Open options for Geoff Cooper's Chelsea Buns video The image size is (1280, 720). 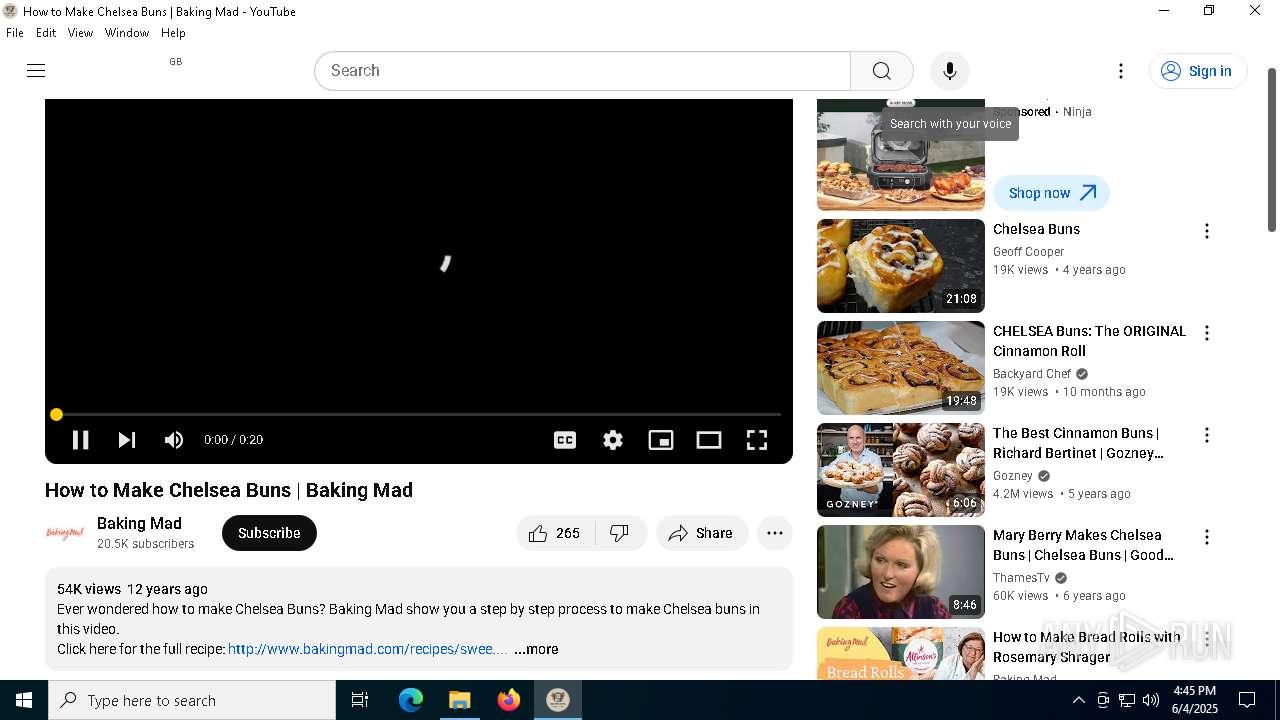point(1207,231)
